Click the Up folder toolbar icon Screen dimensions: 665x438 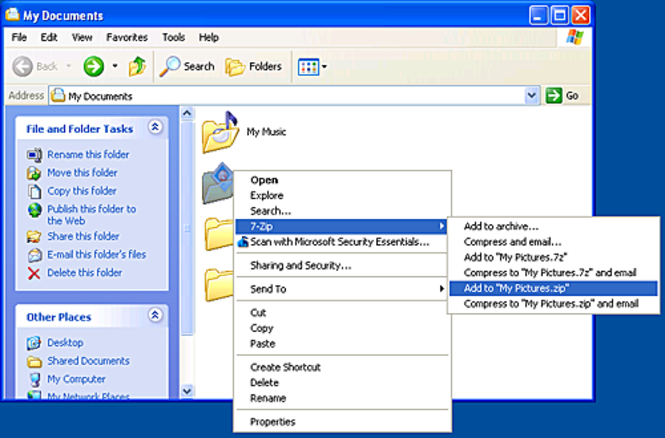(x=137, y=67)
